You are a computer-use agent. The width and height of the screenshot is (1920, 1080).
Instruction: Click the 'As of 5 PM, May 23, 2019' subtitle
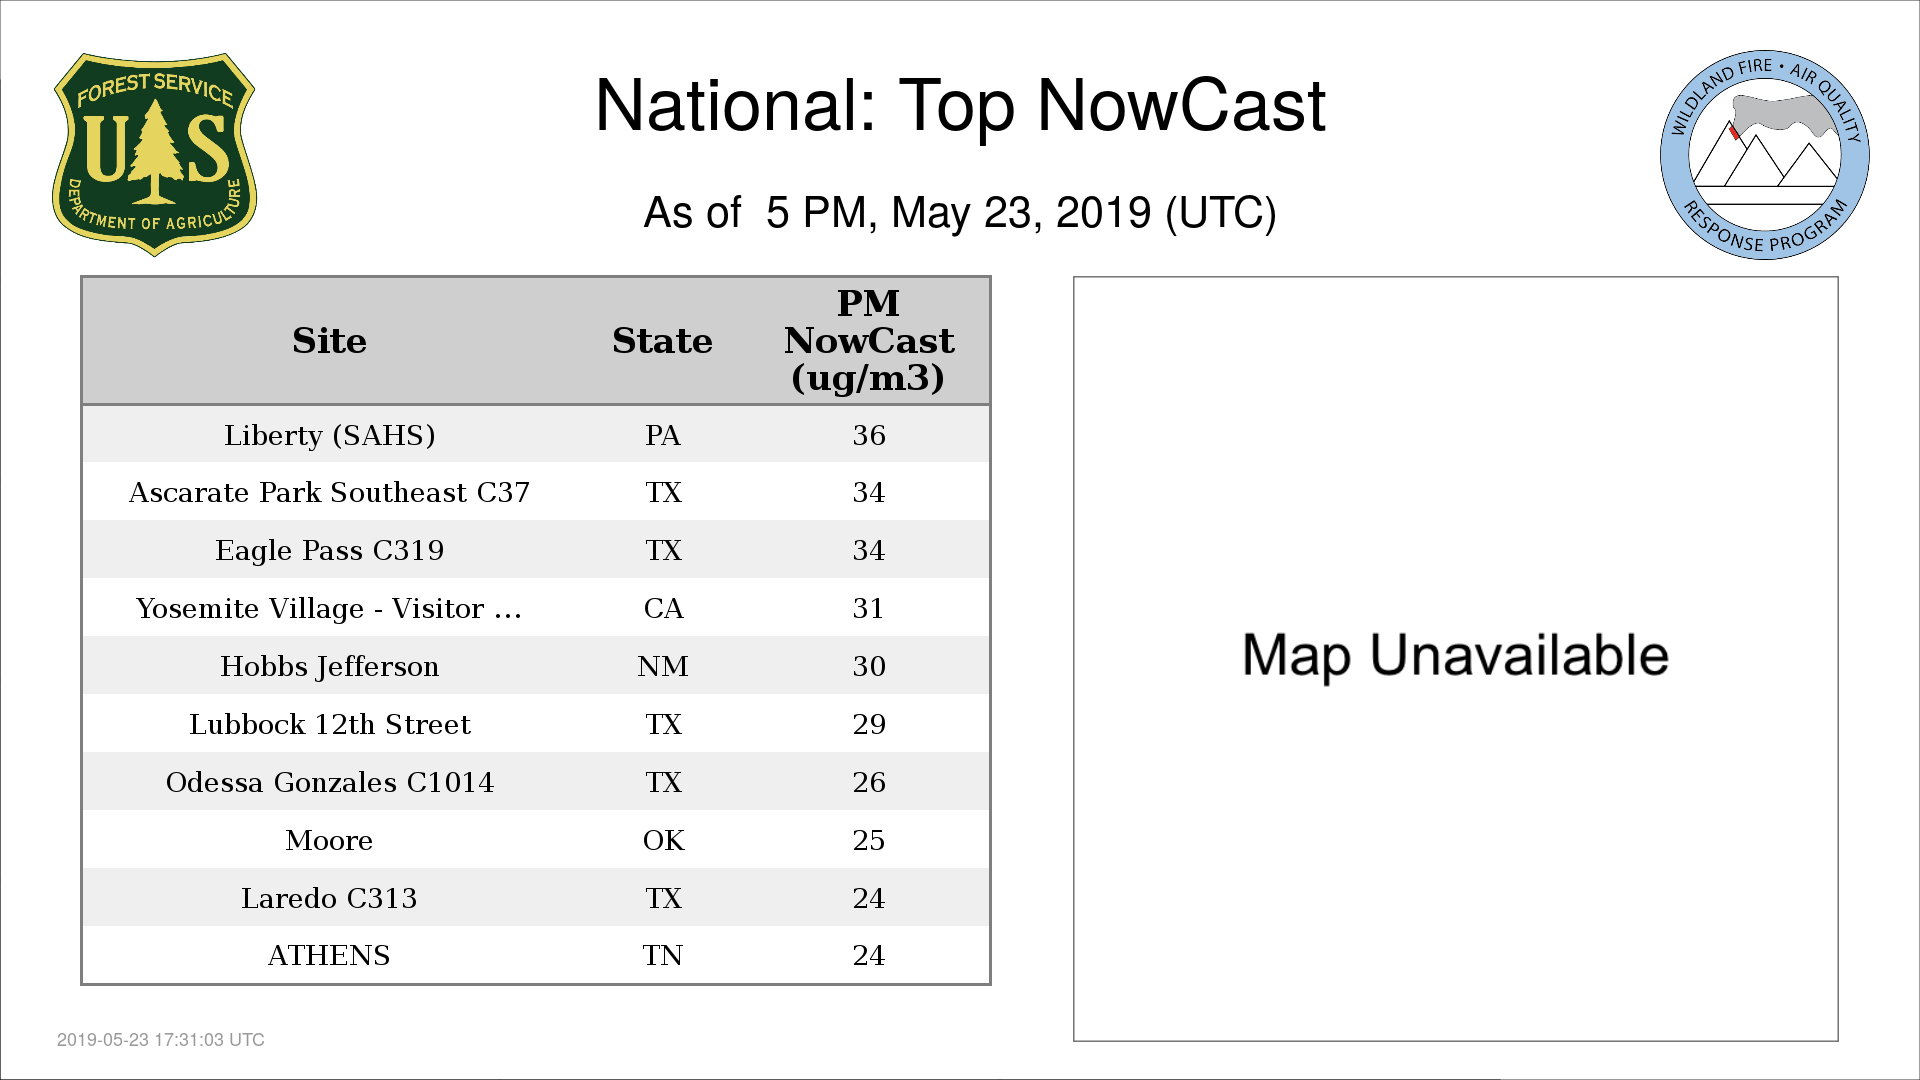pyautogui.click(x=959, y=213)
